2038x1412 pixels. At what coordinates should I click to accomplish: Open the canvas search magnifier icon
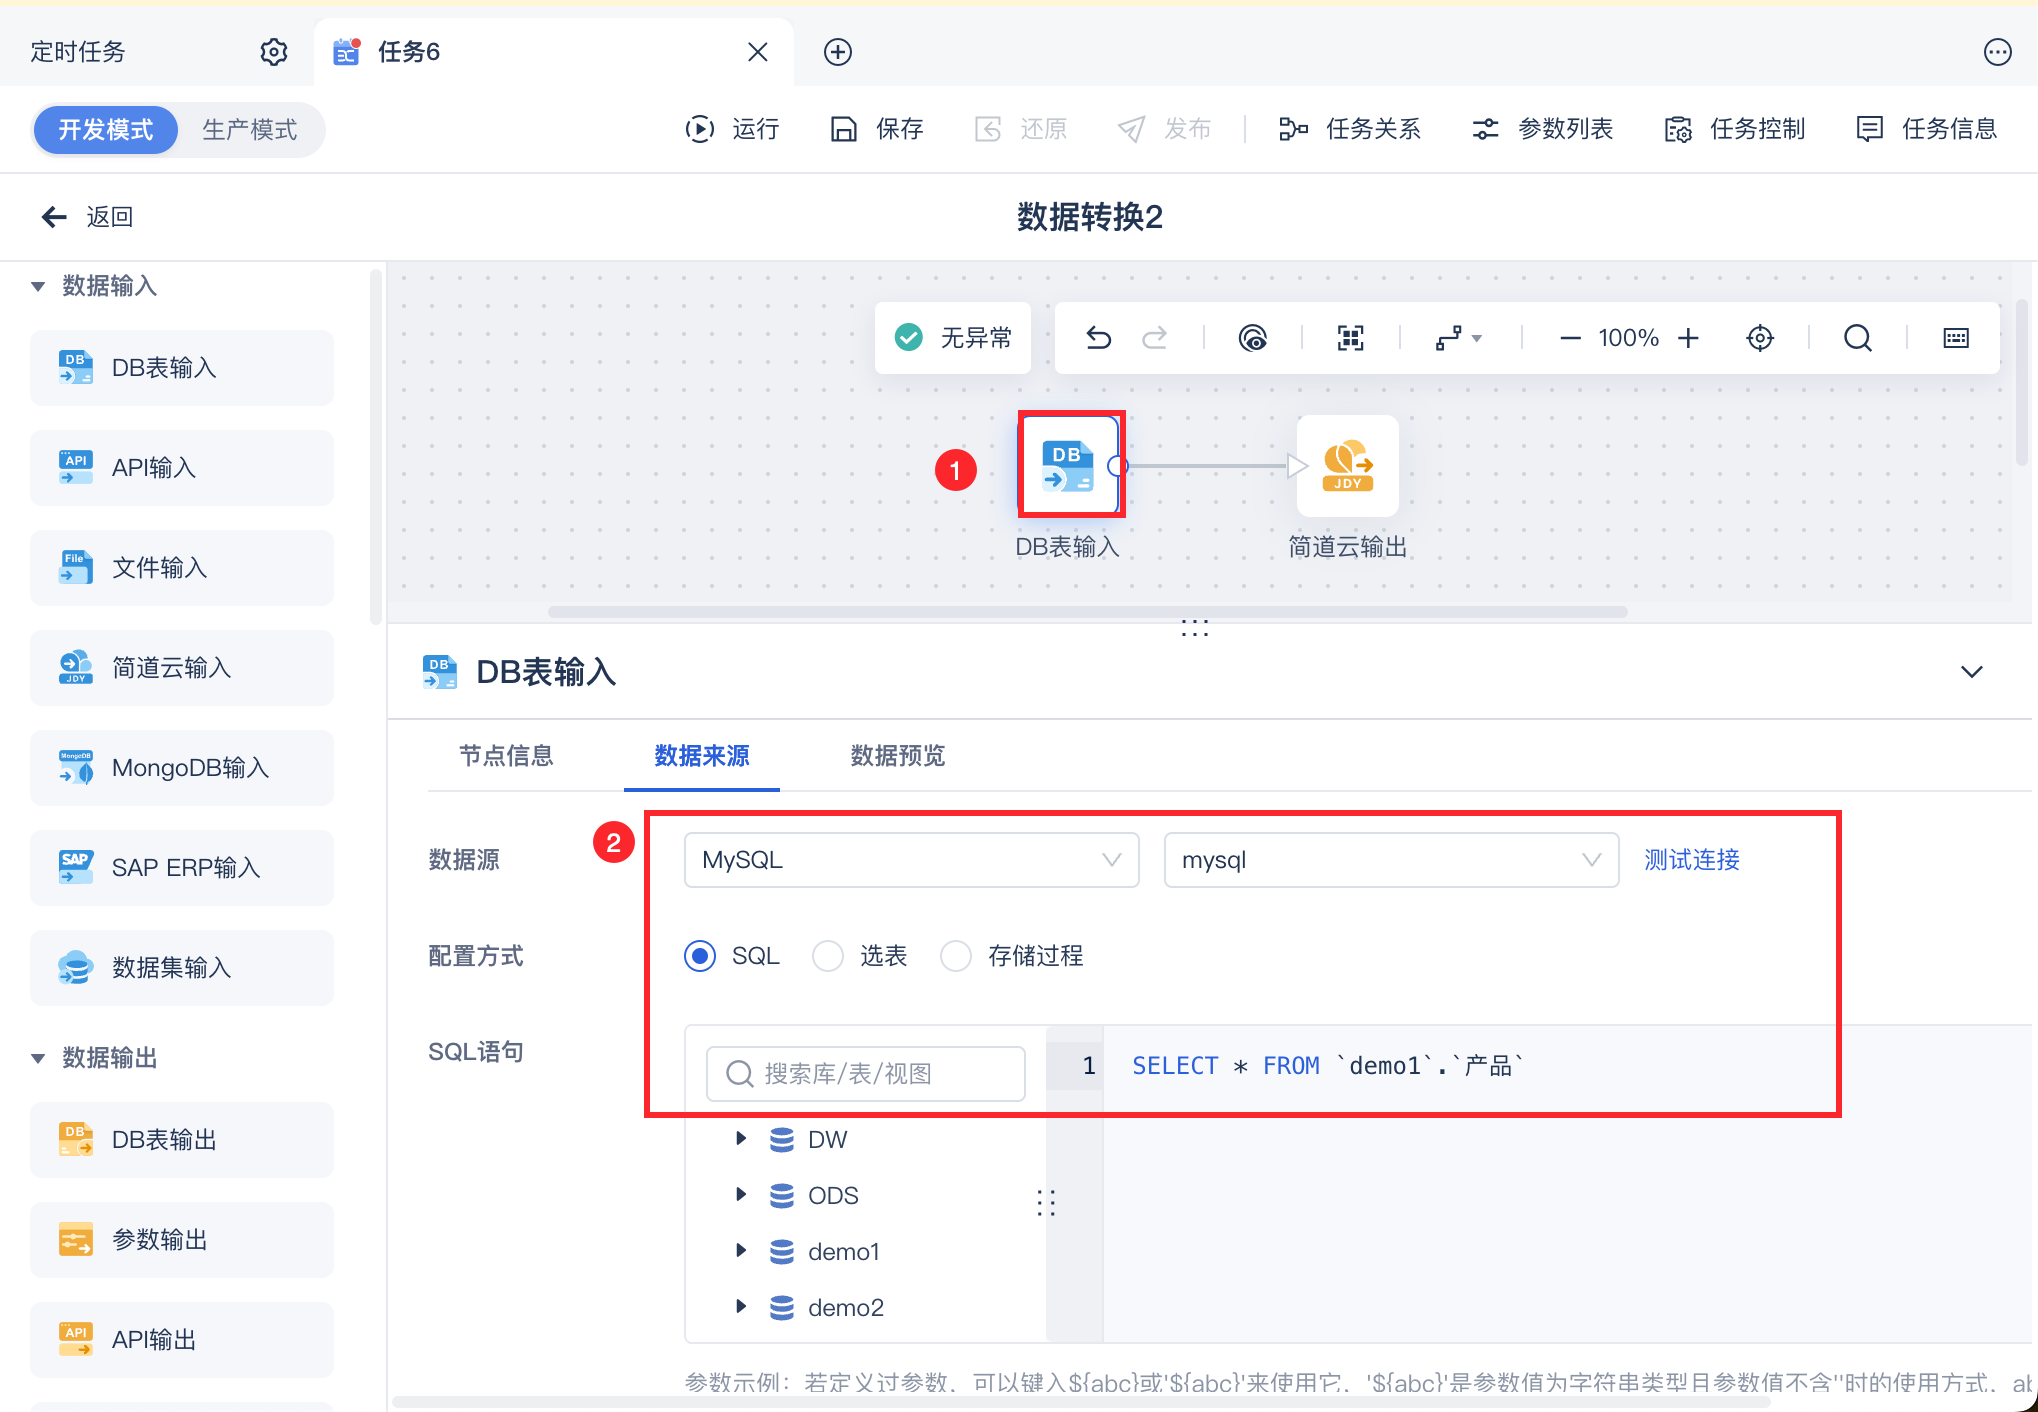tap(1857, 338)
